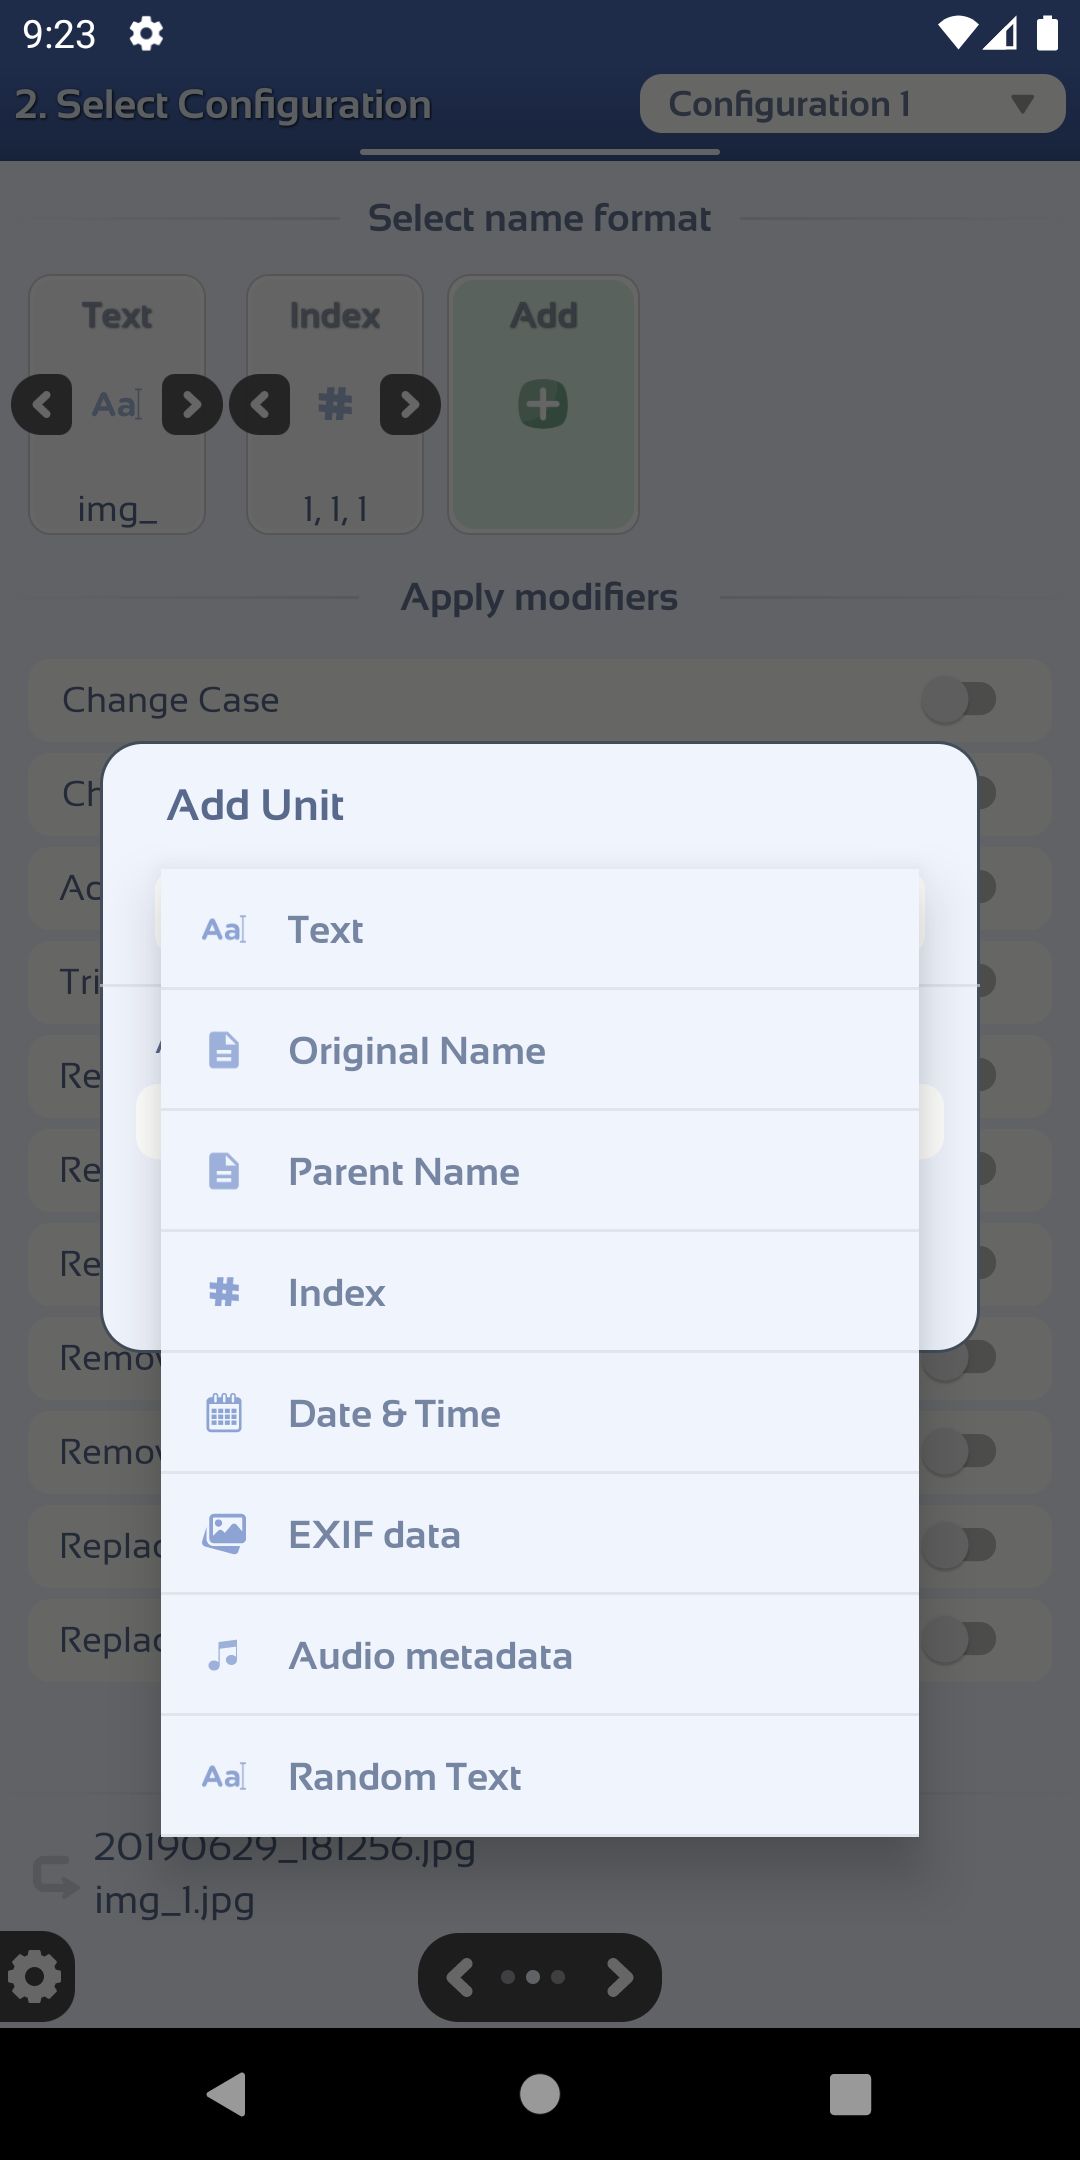This screenshot has height=2160, width=1080.
Task: Go back to previous step arrow
Action: pyautogui.click(x=460, y=1977)
